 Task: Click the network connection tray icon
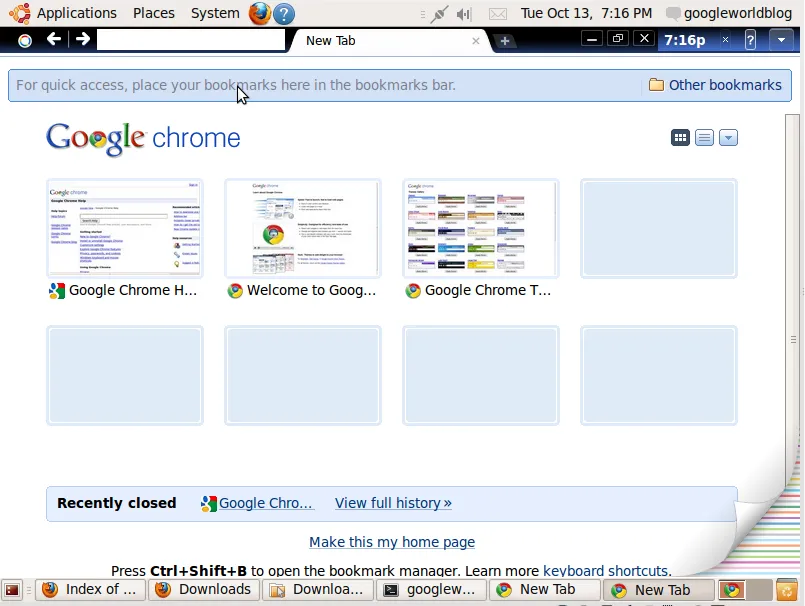pos(439,14)
